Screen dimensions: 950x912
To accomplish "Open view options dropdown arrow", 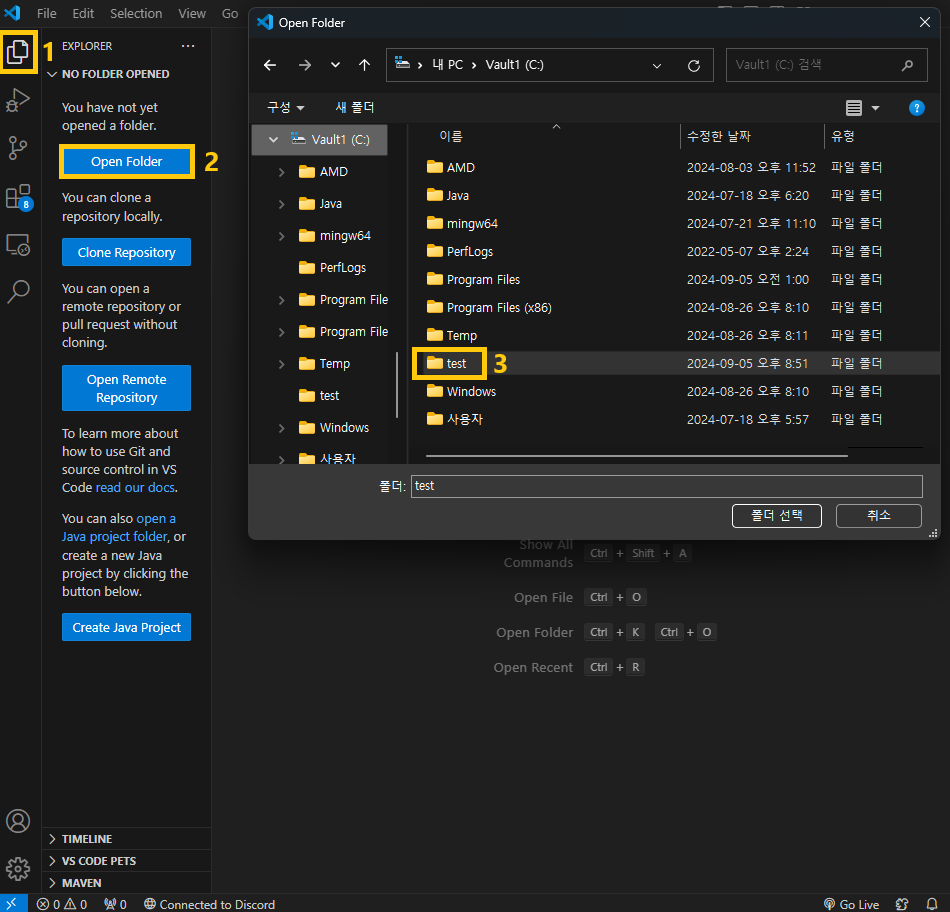I will pos(875,108).
